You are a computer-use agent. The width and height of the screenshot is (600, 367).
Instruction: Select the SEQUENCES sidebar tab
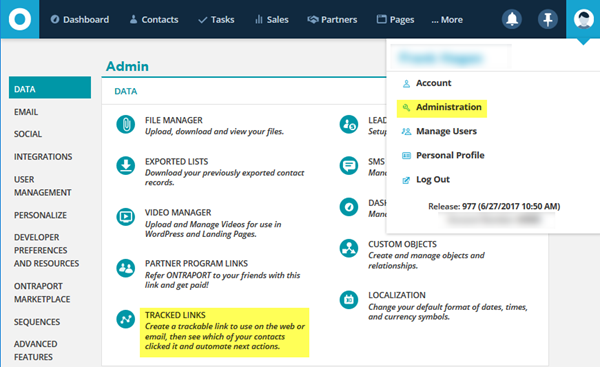pyautogui.click(x=37, y=322)
